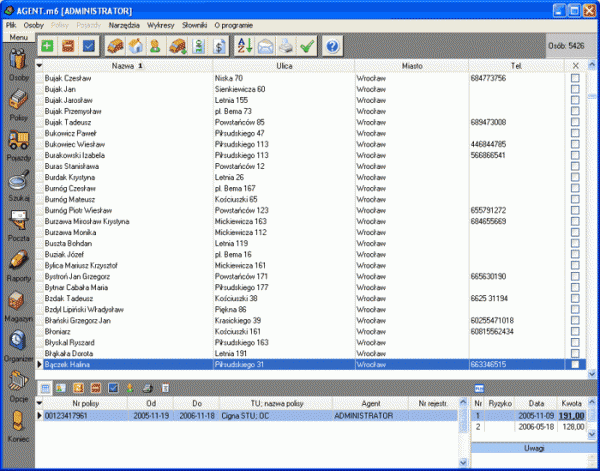
Task: Open Pojazdy in the left sidebar
Action: pyautogui.click(x=18, y=145)
